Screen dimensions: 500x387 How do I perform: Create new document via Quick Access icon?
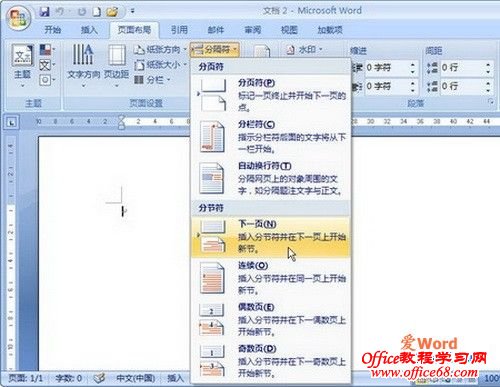point(97,12)
